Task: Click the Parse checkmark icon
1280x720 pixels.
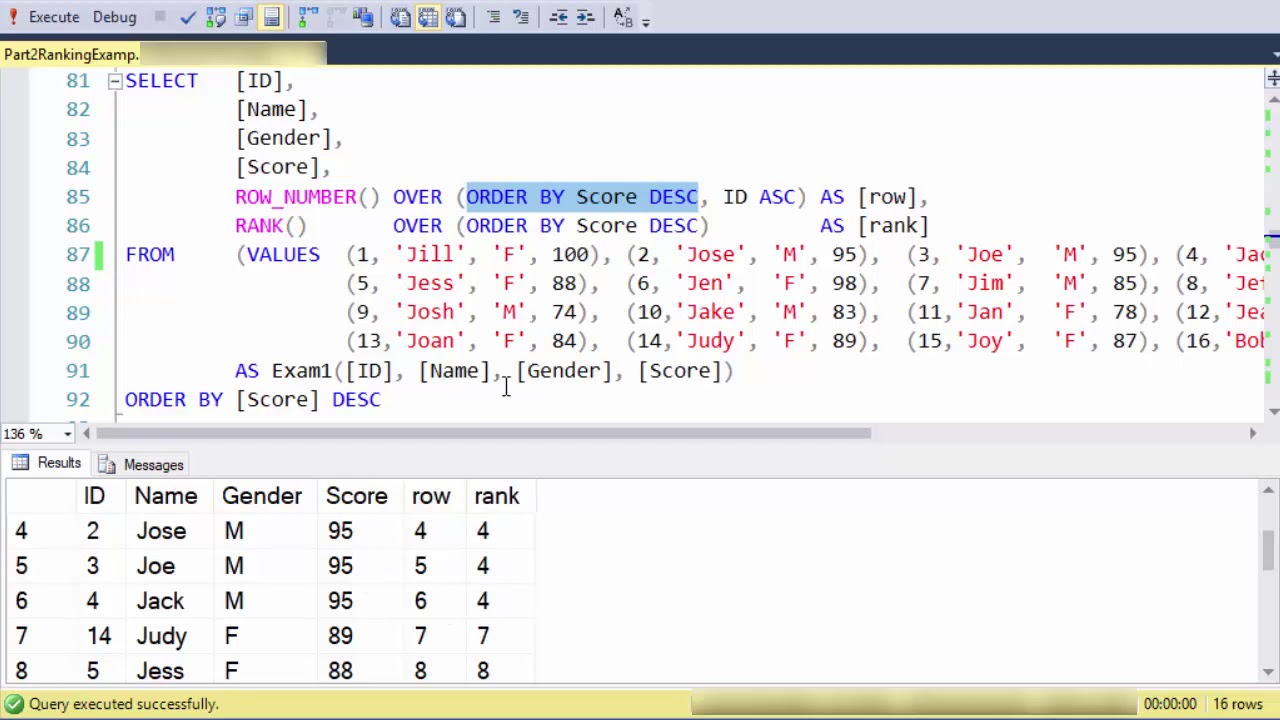Action: (x=188, y=17)
